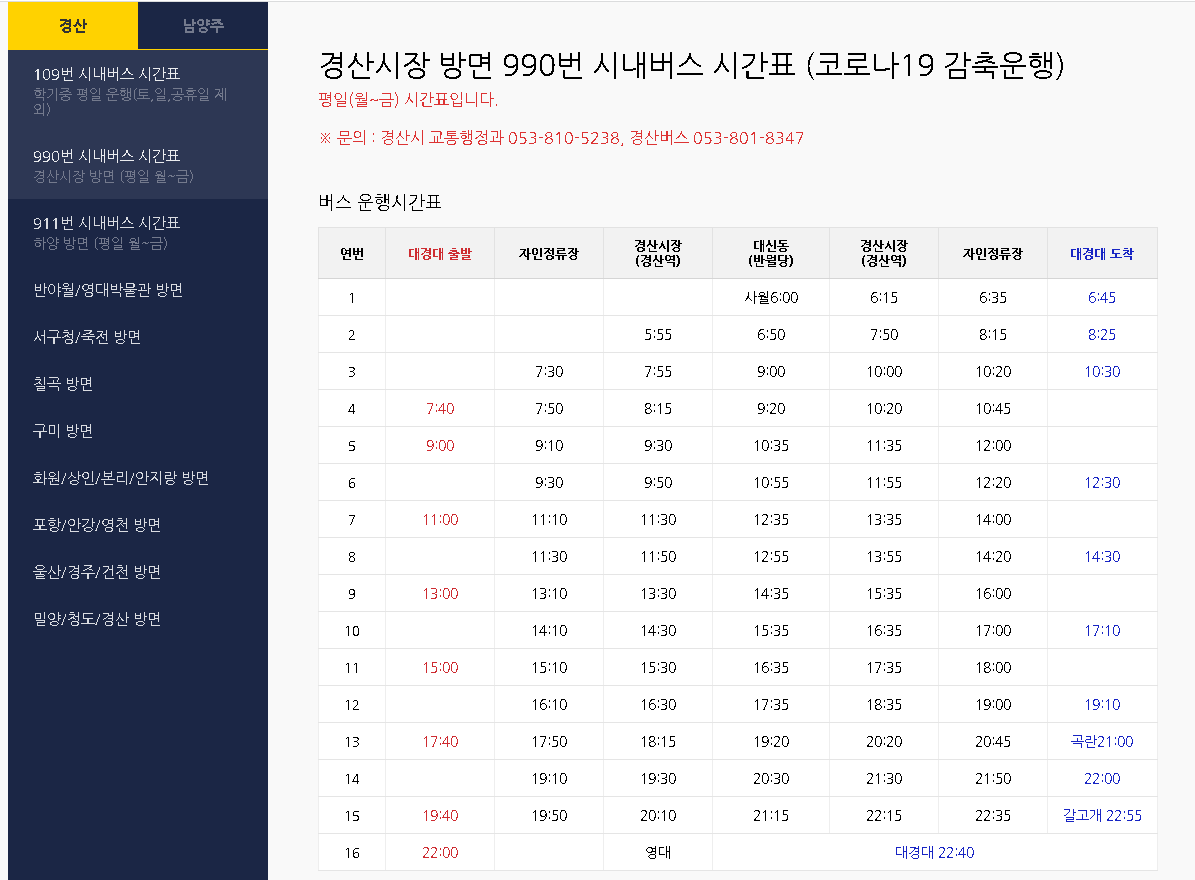This screenshot has width=1195, height=880.
Task: Click the blue 대경대 도착 column header
Action: pyautogui.click(x=1102, y=254)
